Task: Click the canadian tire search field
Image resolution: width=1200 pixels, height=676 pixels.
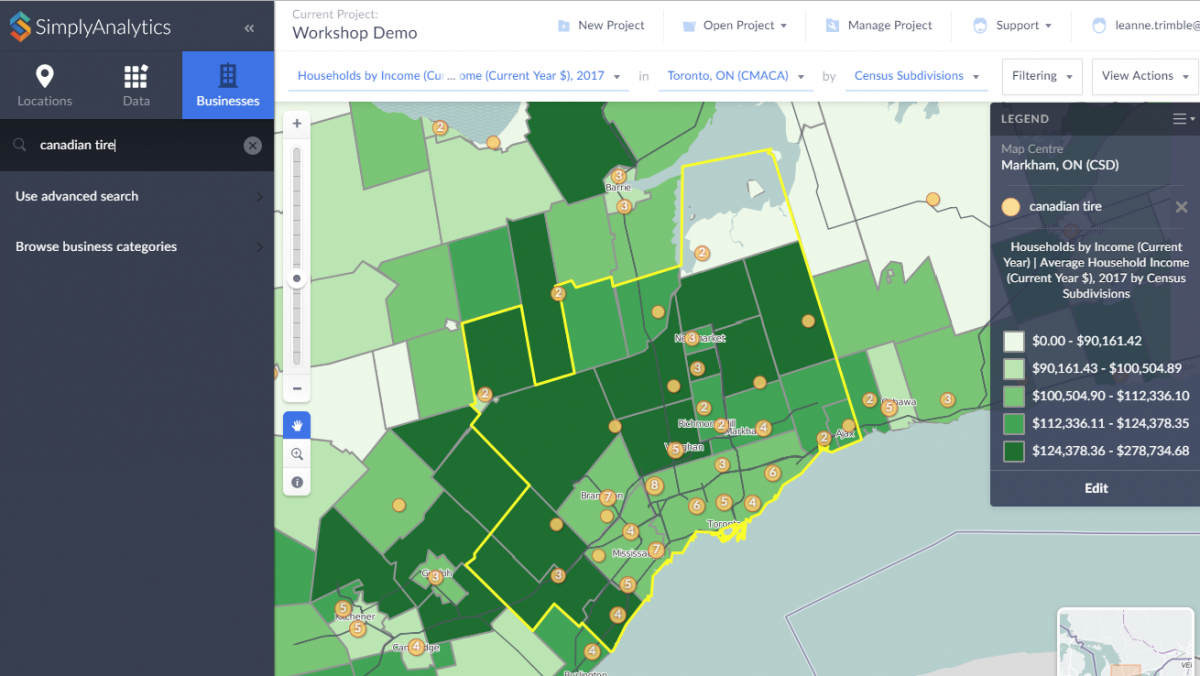Action: (135, 146)
